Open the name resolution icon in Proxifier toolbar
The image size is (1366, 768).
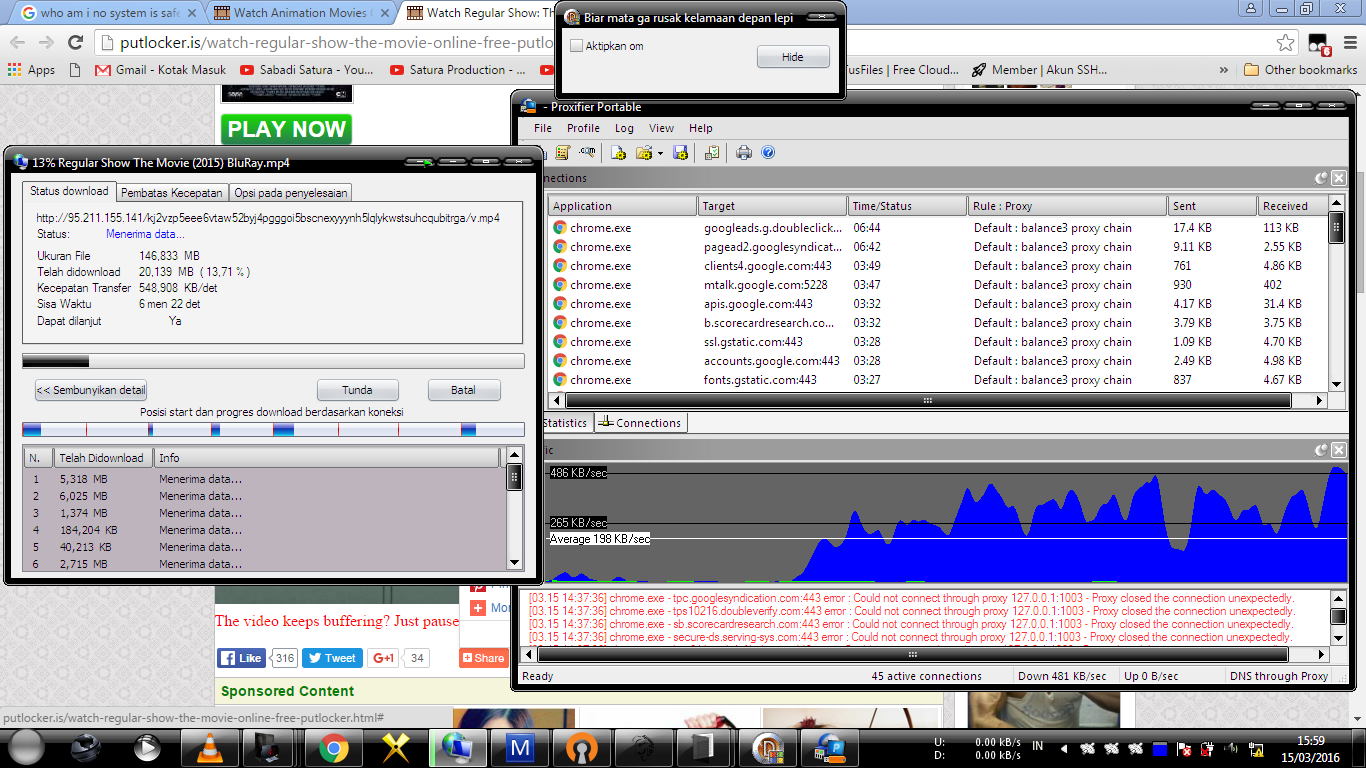(x=587, y=153)
